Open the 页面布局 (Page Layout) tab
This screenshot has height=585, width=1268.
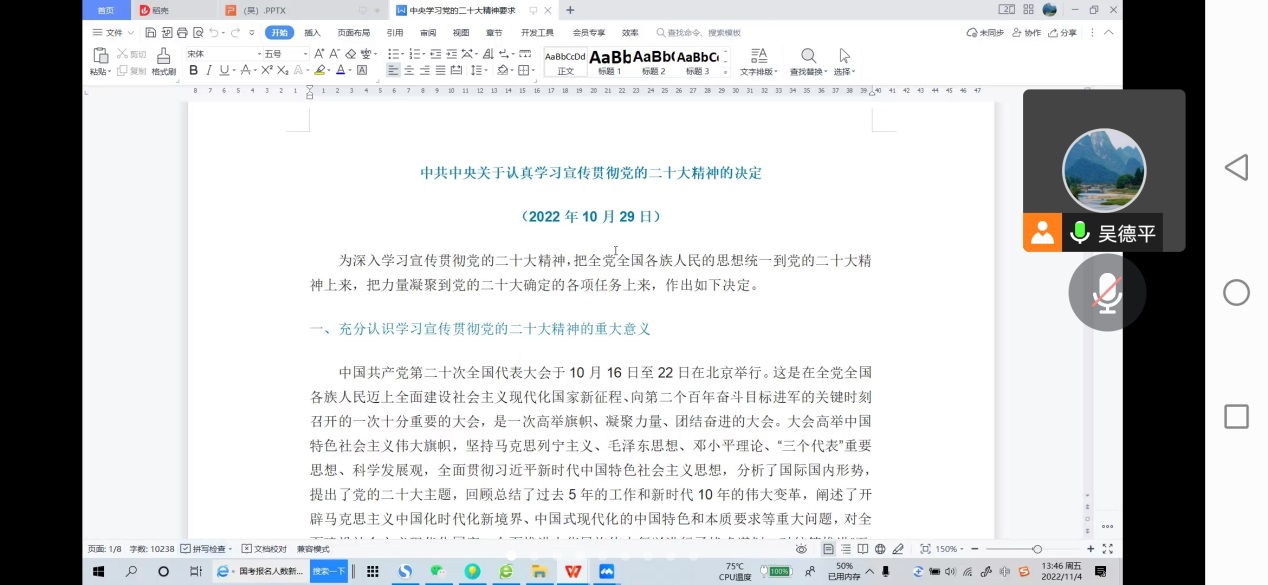[353, 33]
